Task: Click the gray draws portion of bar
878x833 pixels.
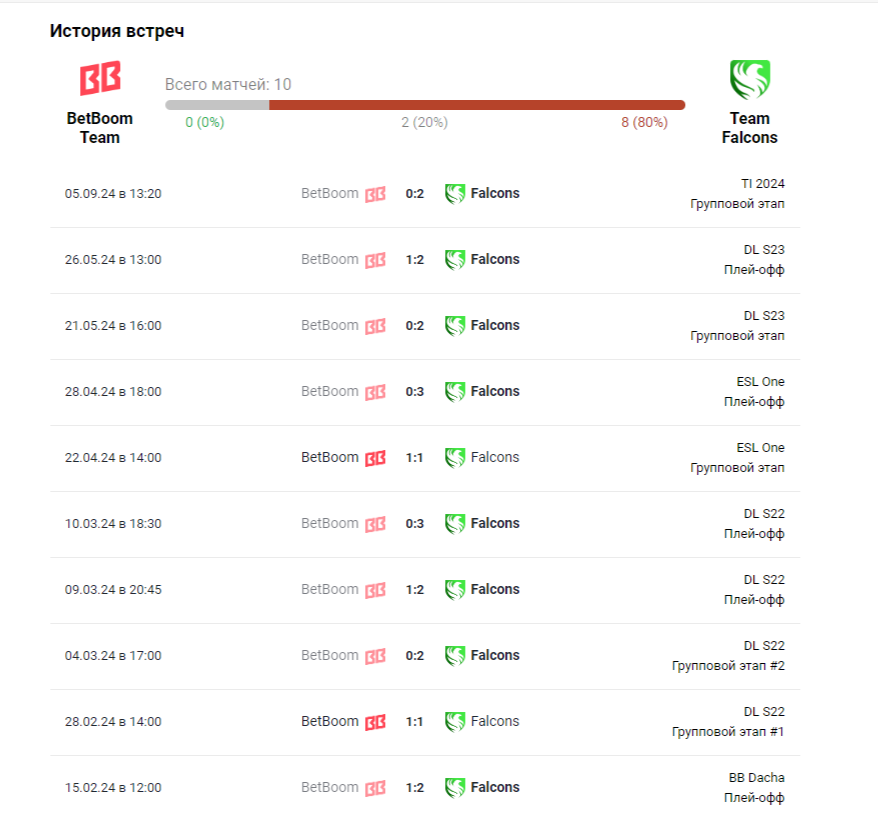Action: coord(217,105)
